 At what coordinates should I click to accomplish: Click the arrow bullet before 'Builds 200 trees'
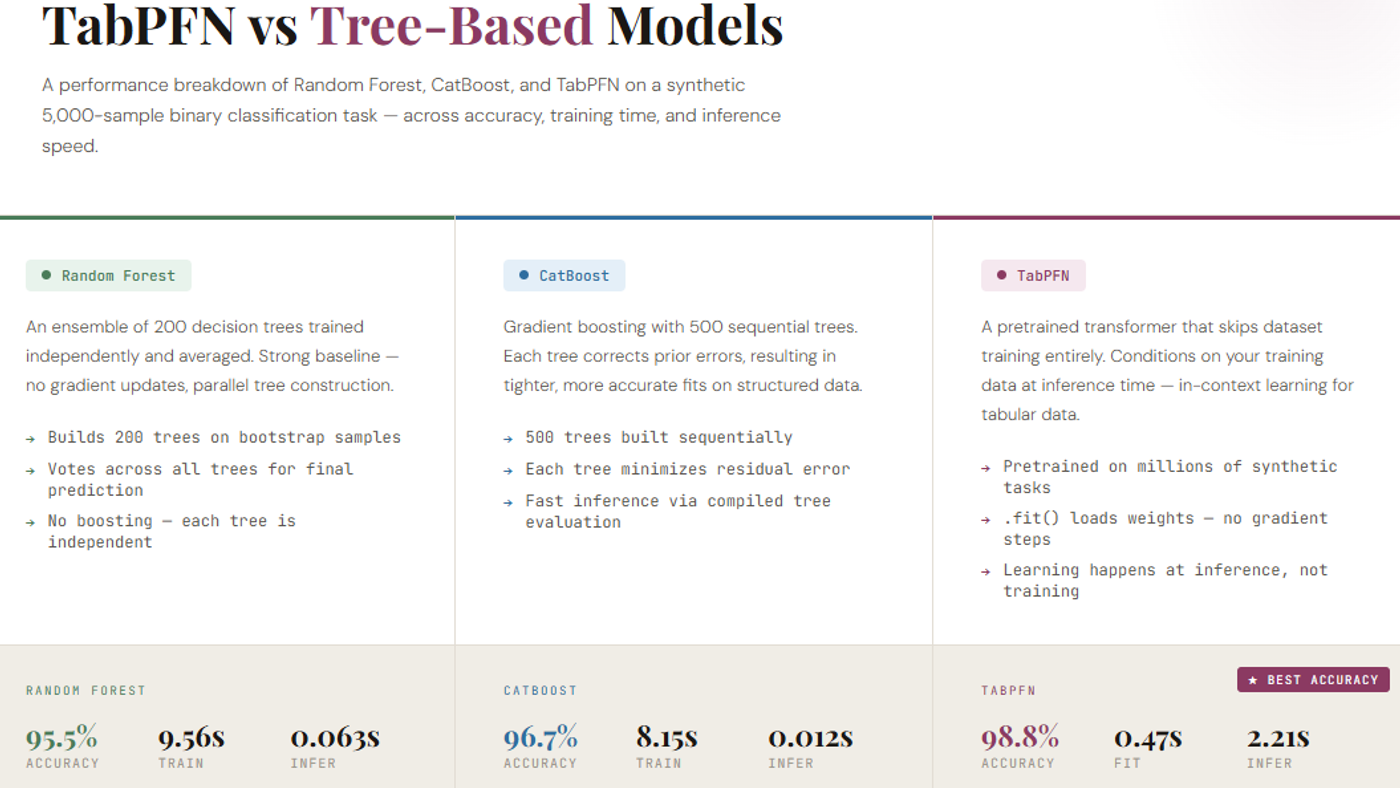(x=32, y=438)
